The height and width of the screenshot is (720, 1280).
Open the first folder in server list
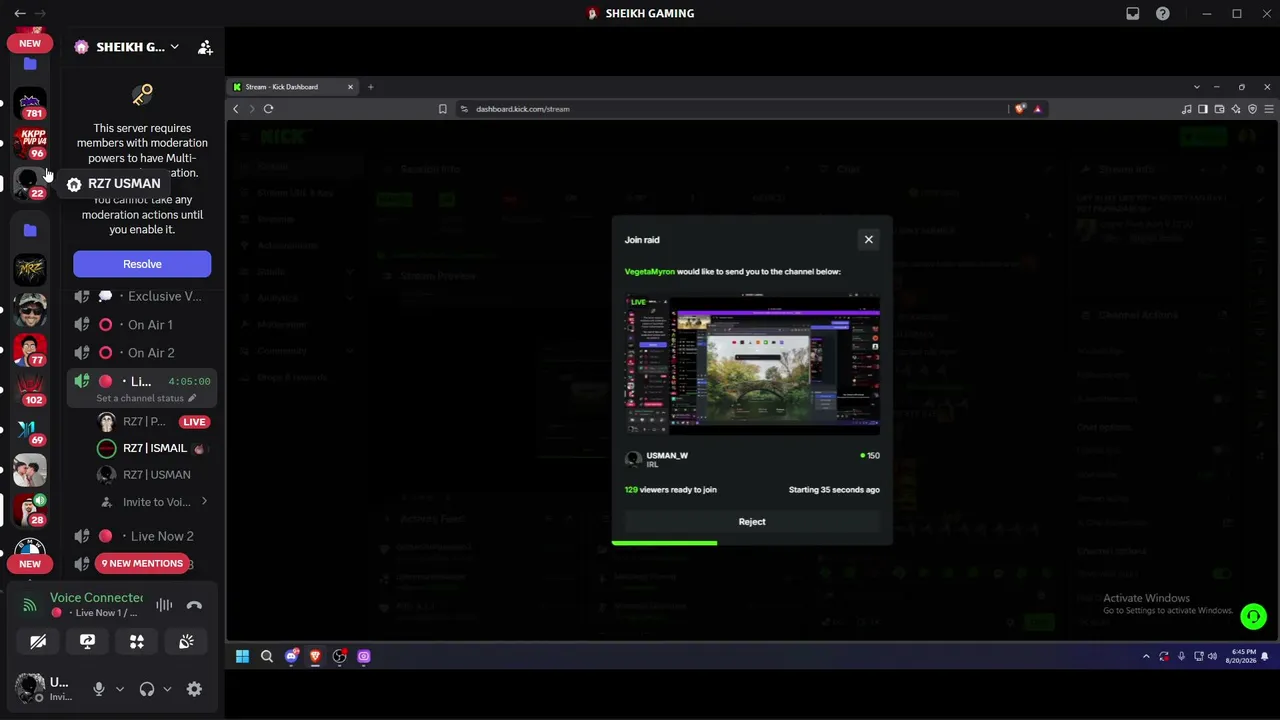click(30, 64)
